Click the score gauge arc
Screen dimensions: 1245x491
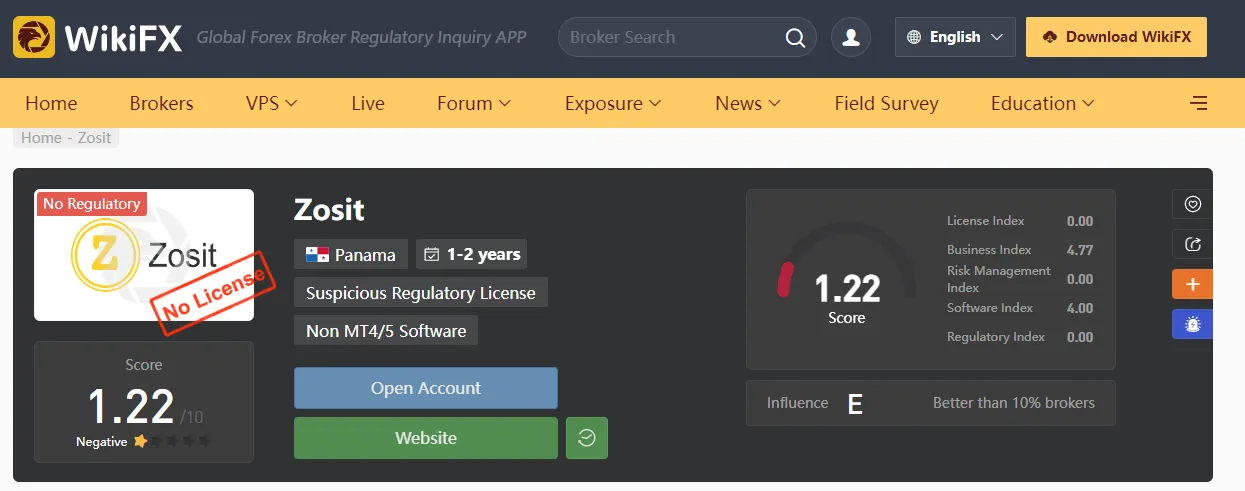tap(847, 262)
